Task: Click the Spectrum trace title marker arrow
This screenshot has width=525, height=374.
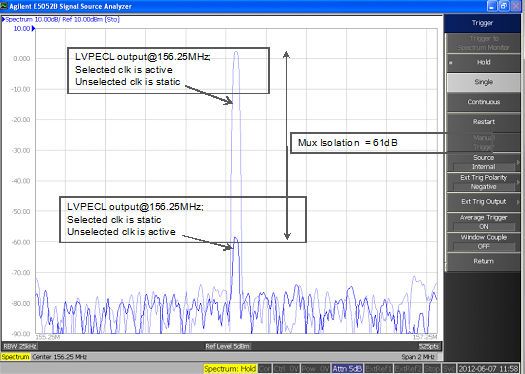Action: [x=3, y=19]
